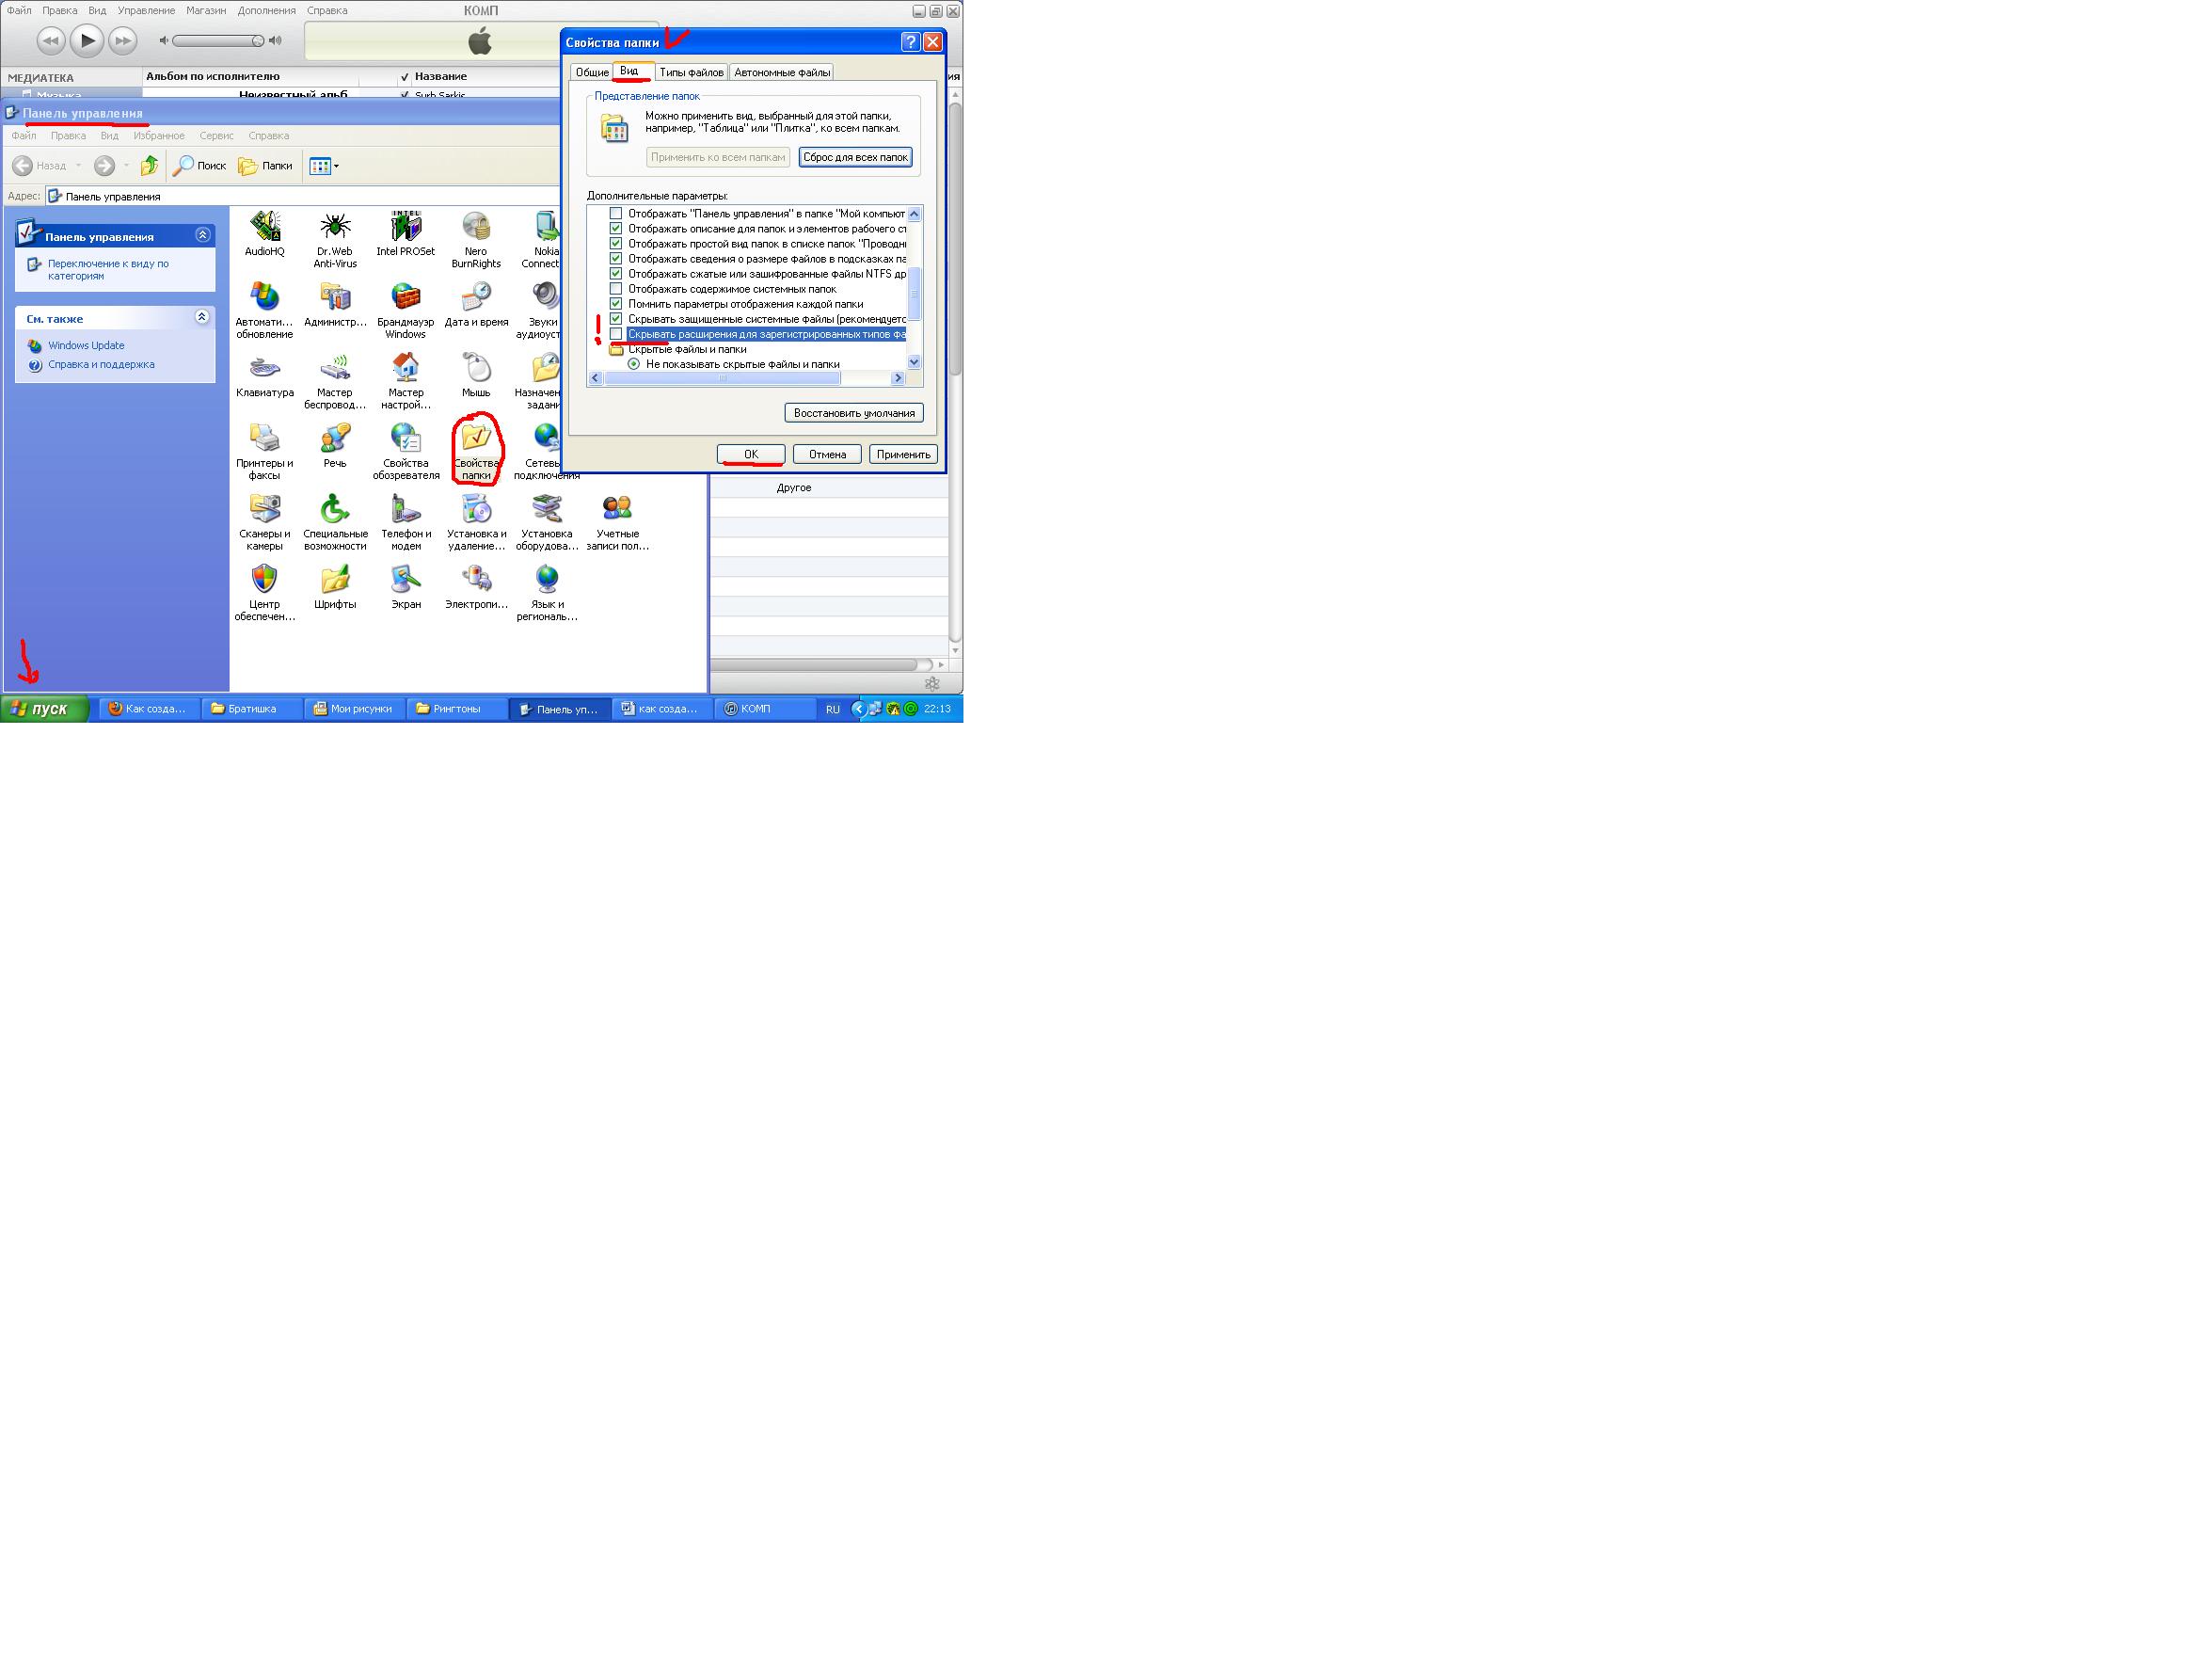Toggle 'Скрывать расширения для зарегистрированных типов' checkbox
The height and width of the screenshot is (1660, 2212).
pyautogui.click(x=616, y=334)
